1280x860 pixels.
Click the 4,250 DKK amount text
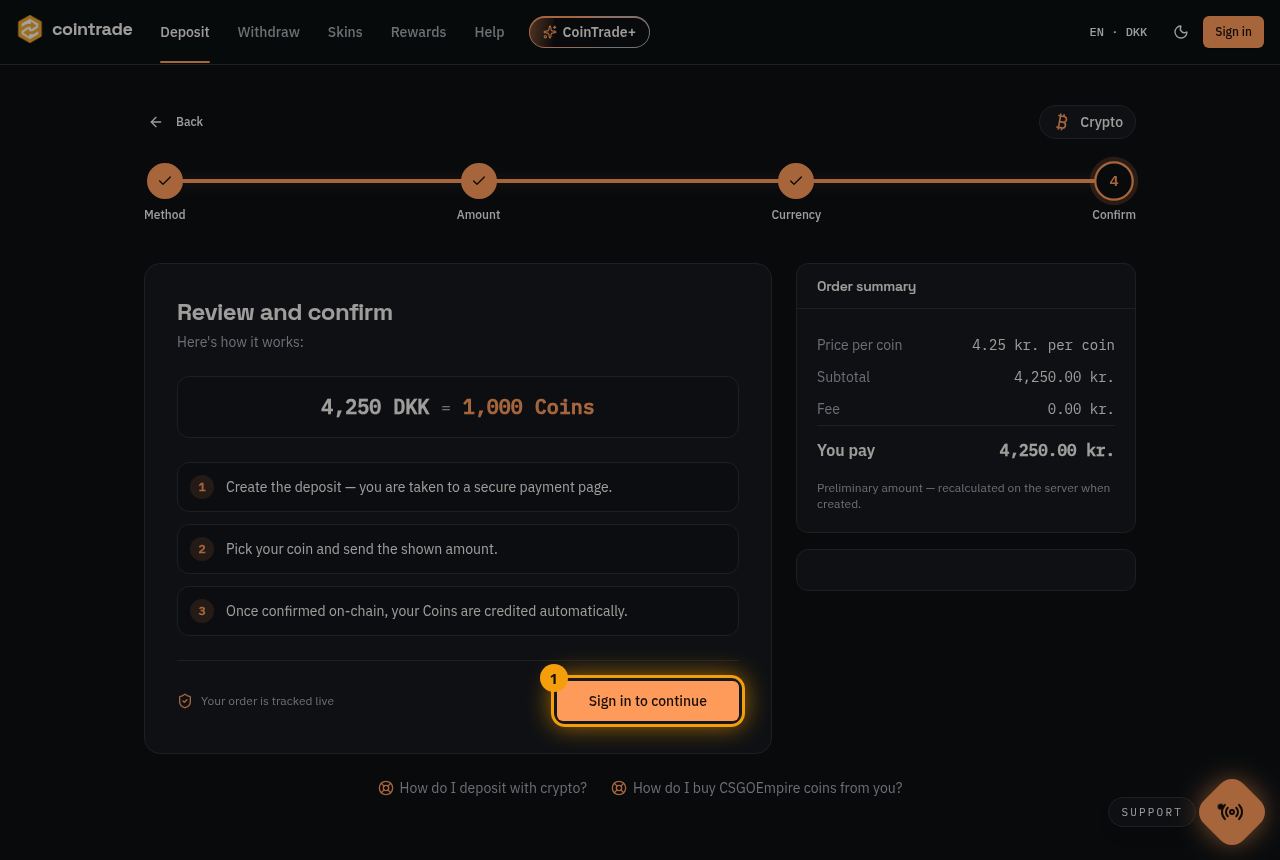[375, 407]
